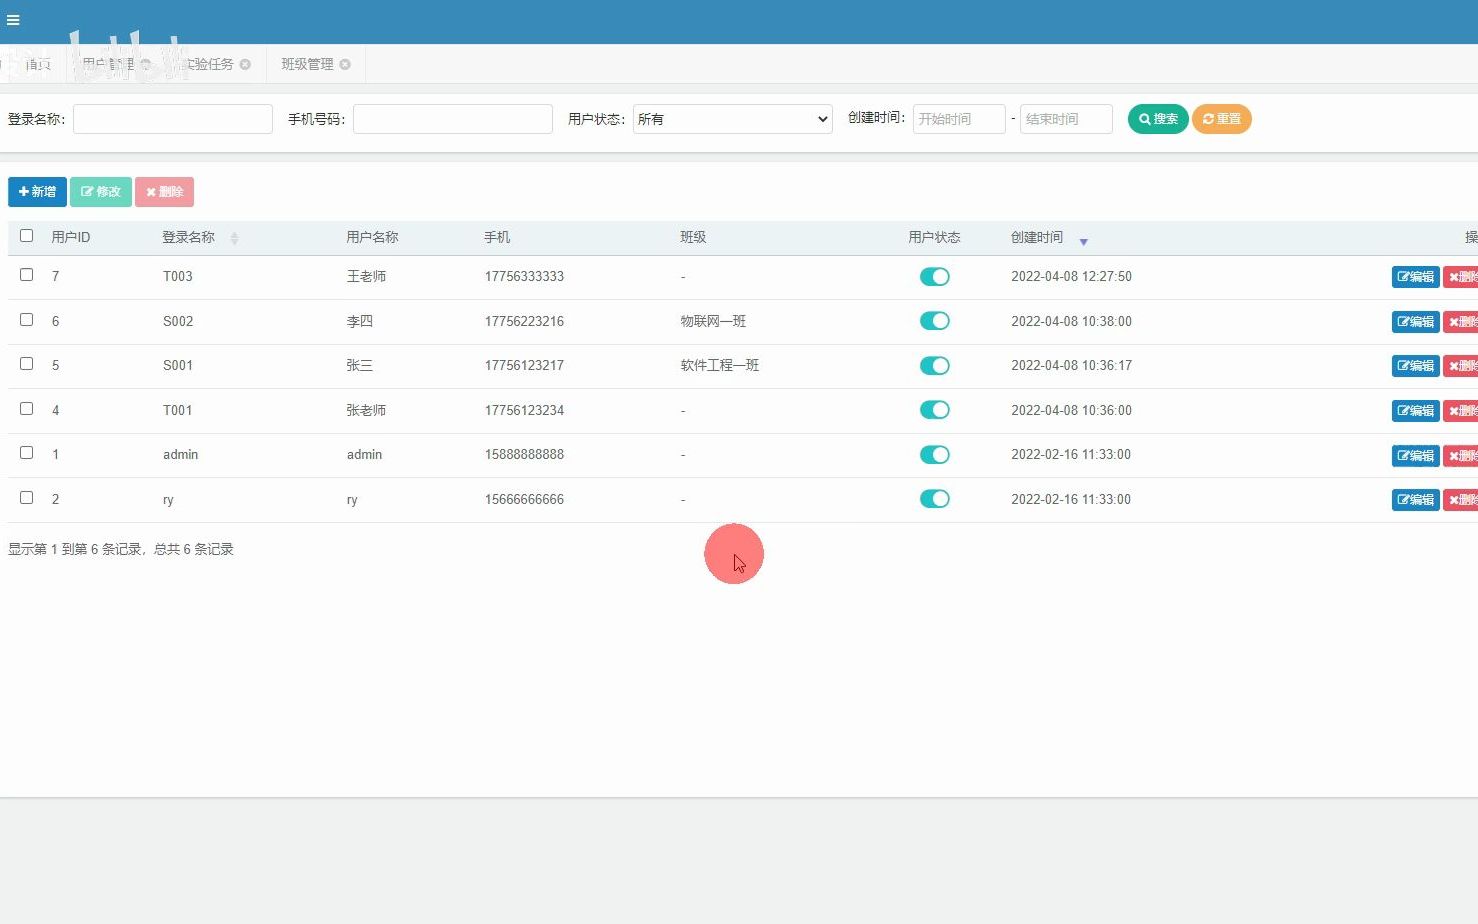This screenshot has width=1478, height=924.
Task: Toggle status switch for 王老师
Action: [935, 277]
